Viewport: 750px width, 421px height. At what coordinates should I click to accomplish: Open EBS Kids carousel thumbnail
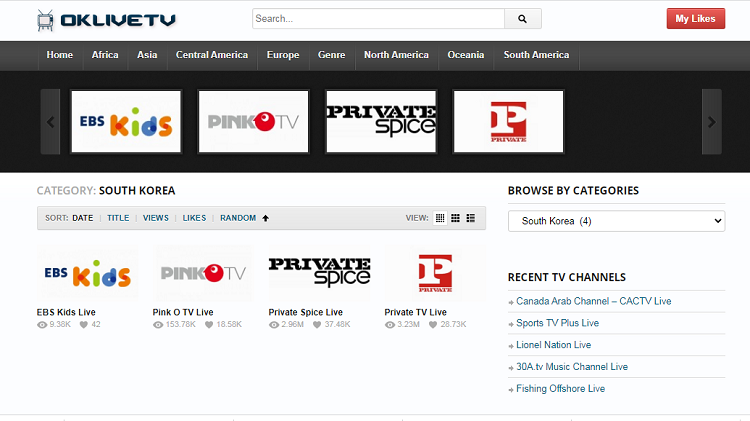[126, 122]
